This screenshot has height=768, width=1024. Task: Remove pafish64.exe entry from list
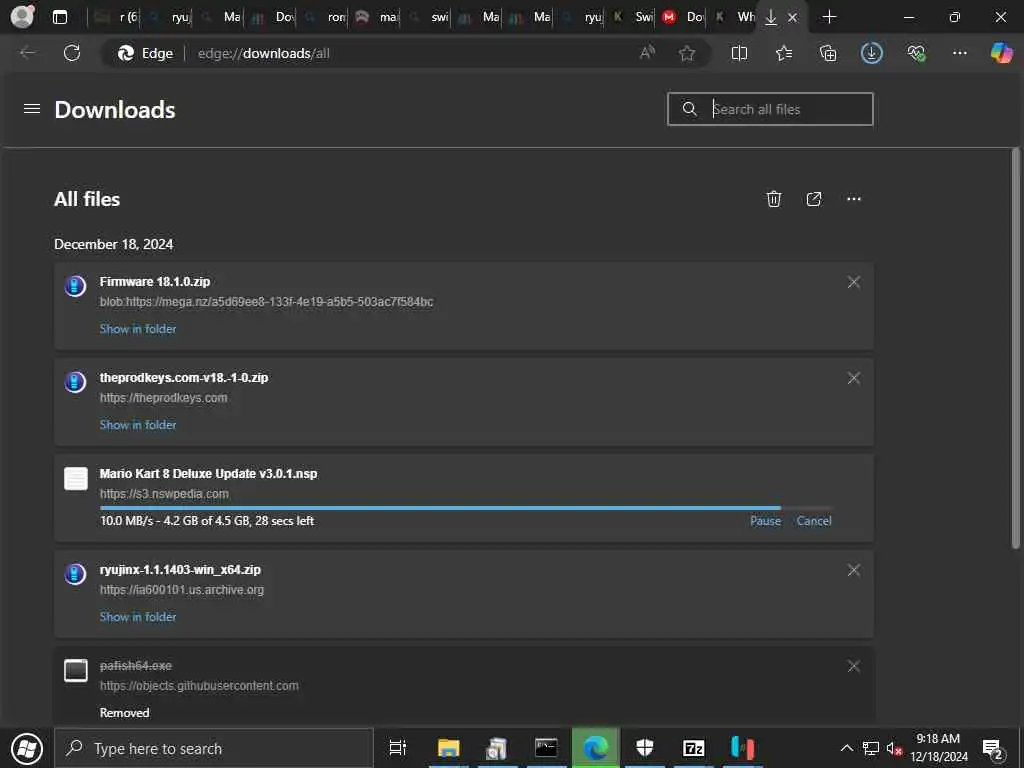(853, 666)
